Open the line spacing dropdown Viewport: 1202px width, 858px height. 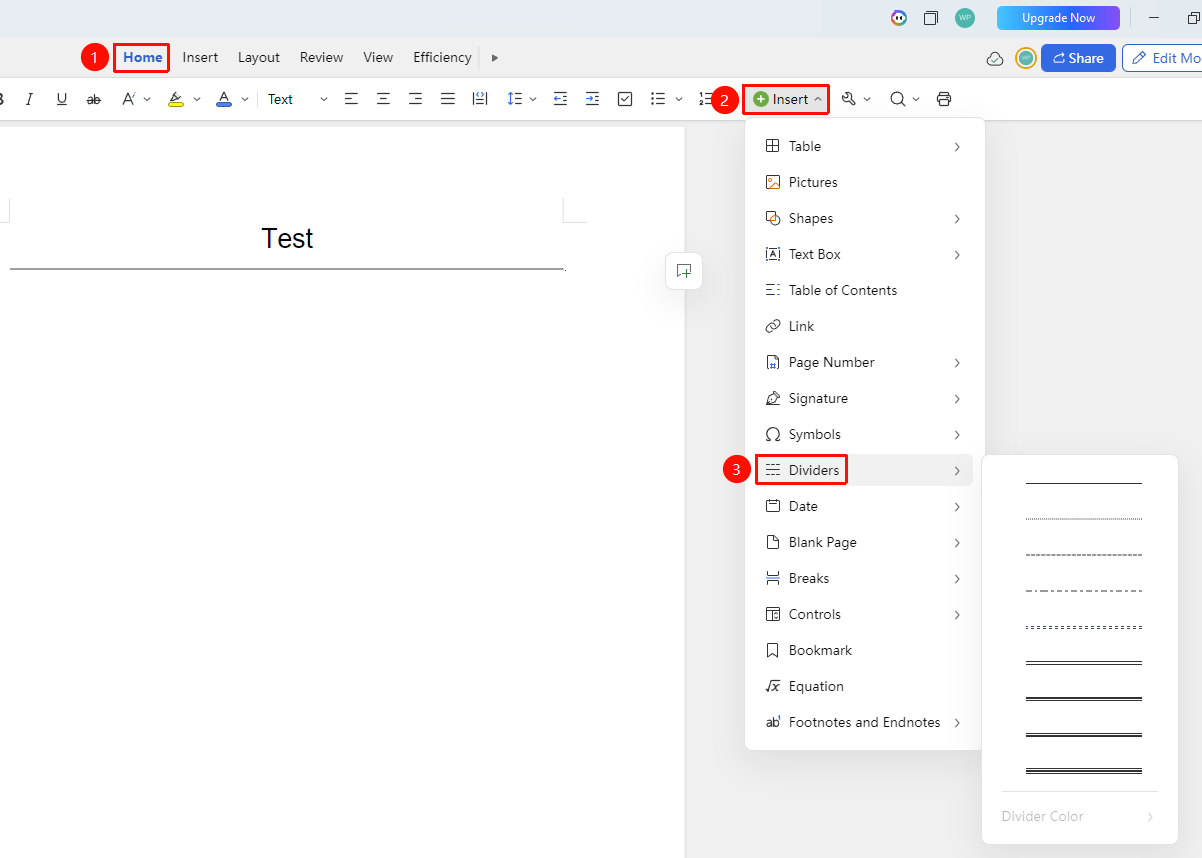522,99
